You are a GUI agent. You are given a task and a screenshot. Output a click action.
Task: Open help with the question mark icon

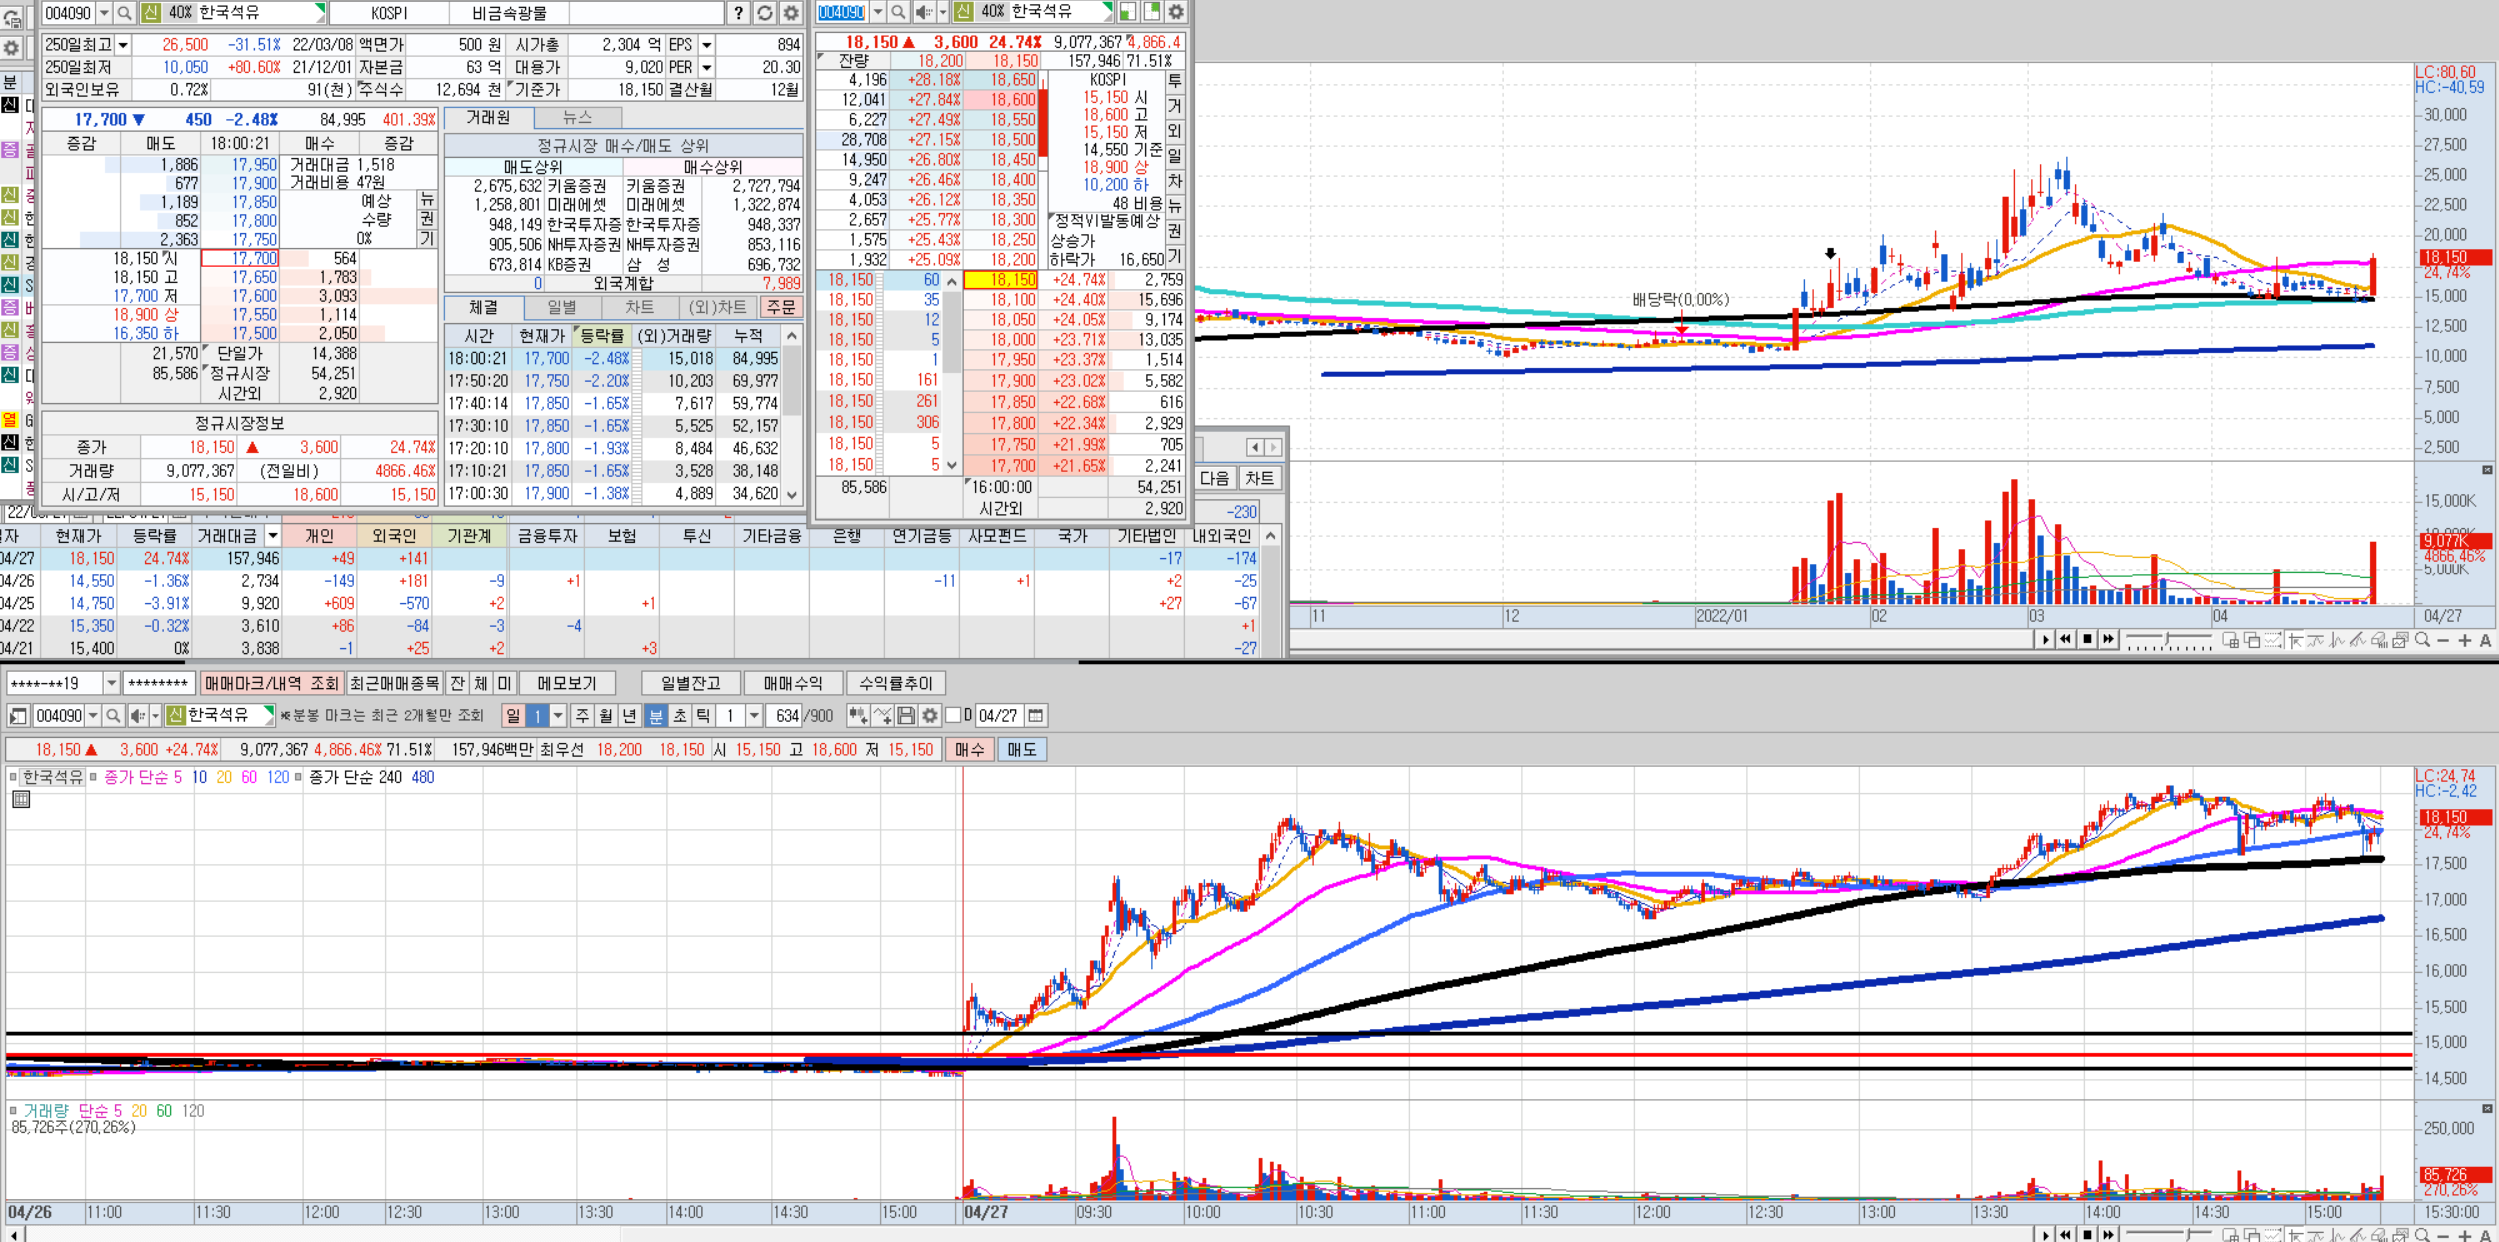click(x=738, y=13)
